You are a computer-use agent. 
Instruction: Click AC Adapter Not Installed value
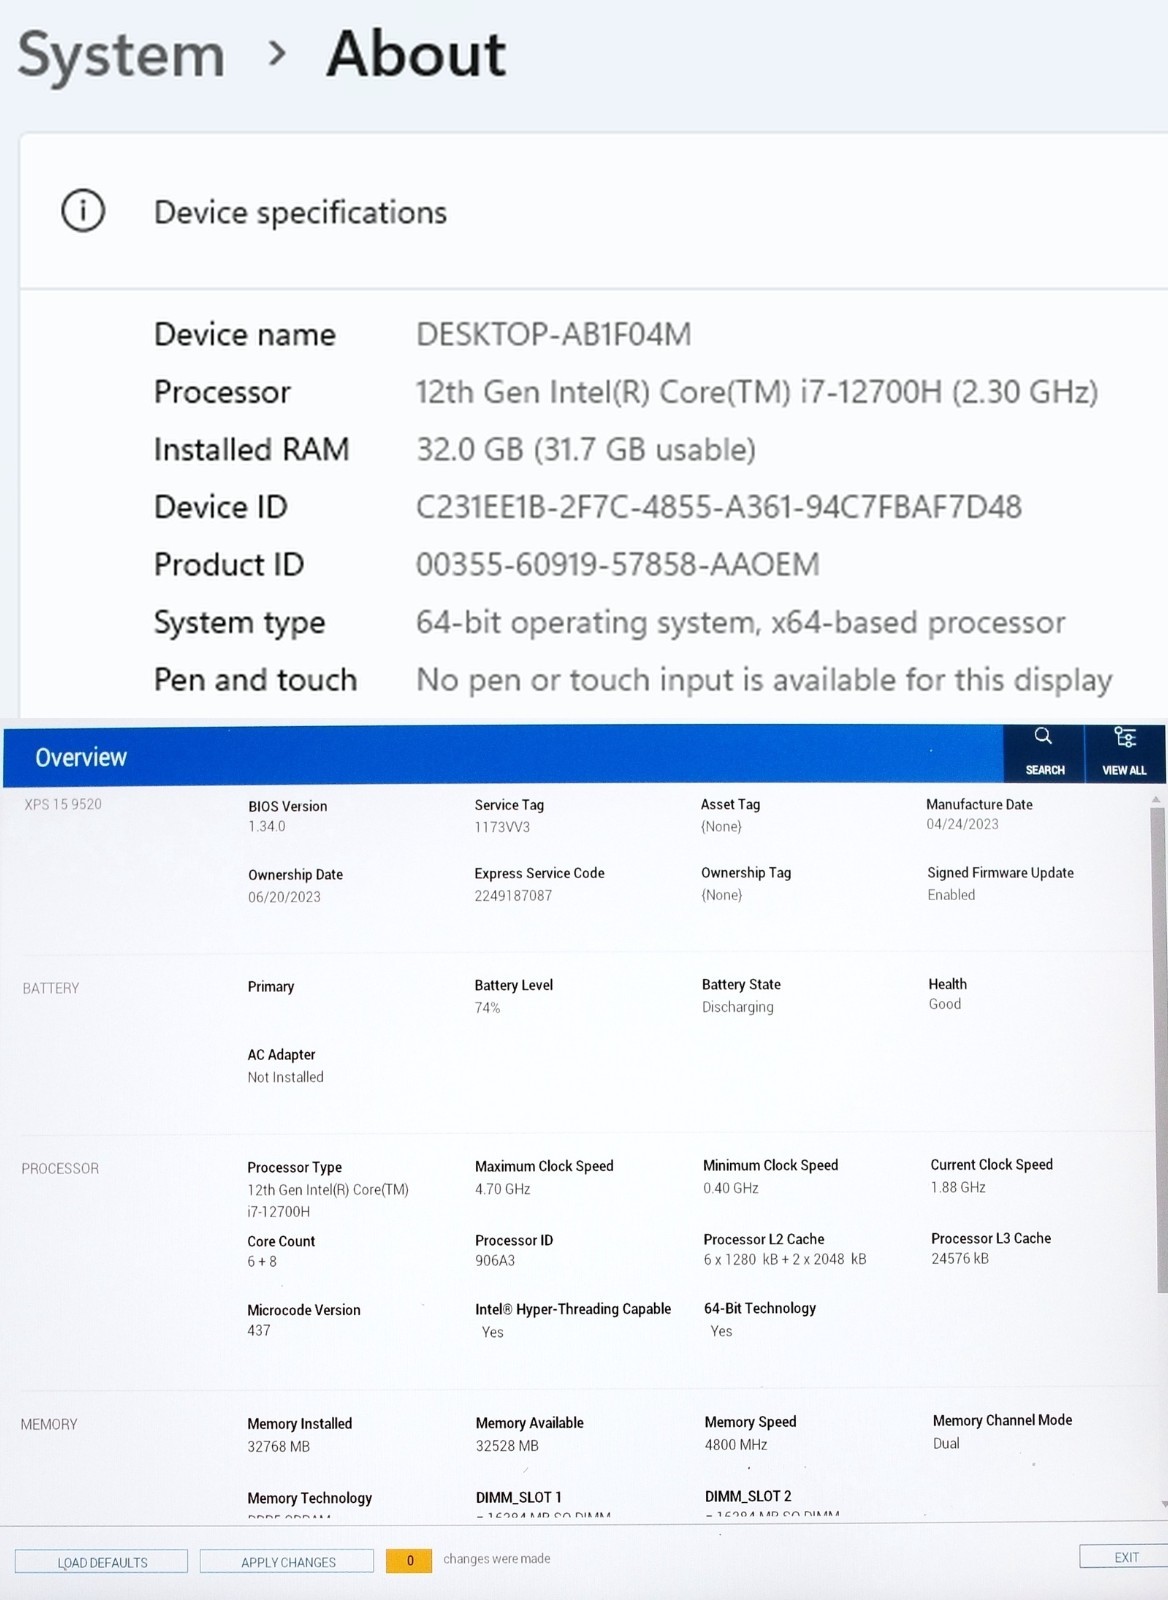pyautogui.click(x=286, y=1077)
